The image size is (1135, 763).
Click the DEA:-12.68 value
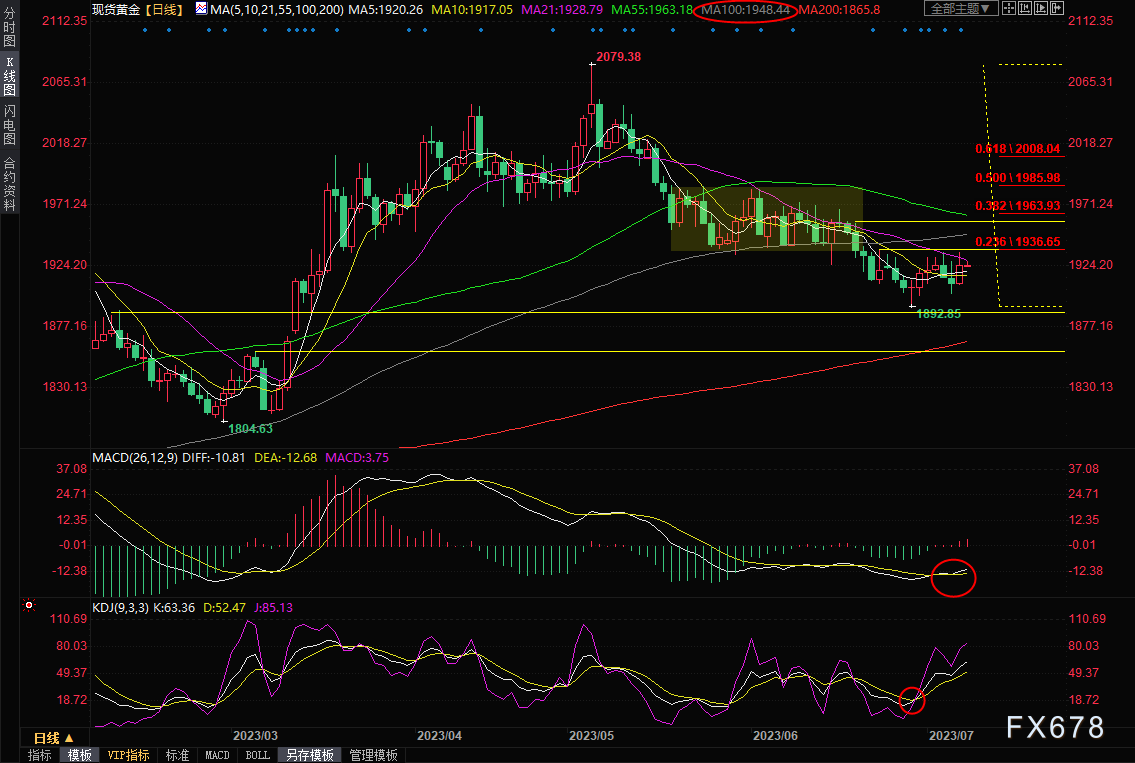pyautogui.click(x=285, y=458)
